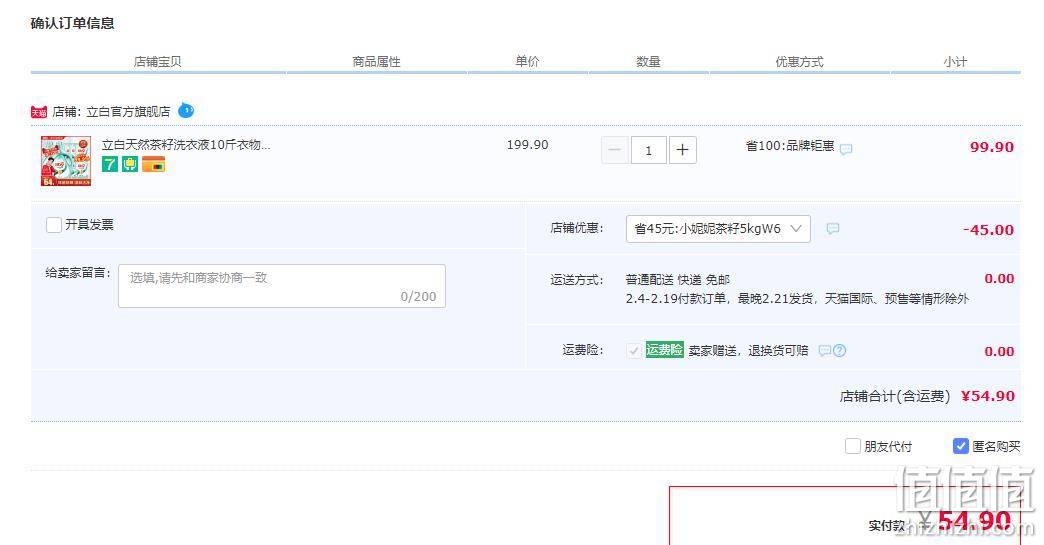Open the product thumbnail of 立白 laundry detergent
The height and width of the screenshot is (545, 1044).
pos(66,161)
